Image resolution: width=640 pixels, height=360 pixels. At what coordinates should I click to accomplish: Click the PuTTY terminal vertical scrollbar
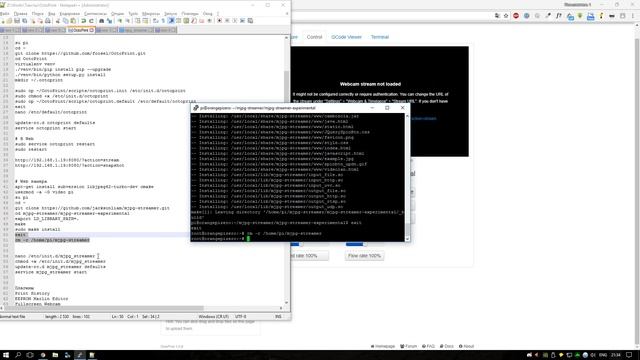pos(407,177)
